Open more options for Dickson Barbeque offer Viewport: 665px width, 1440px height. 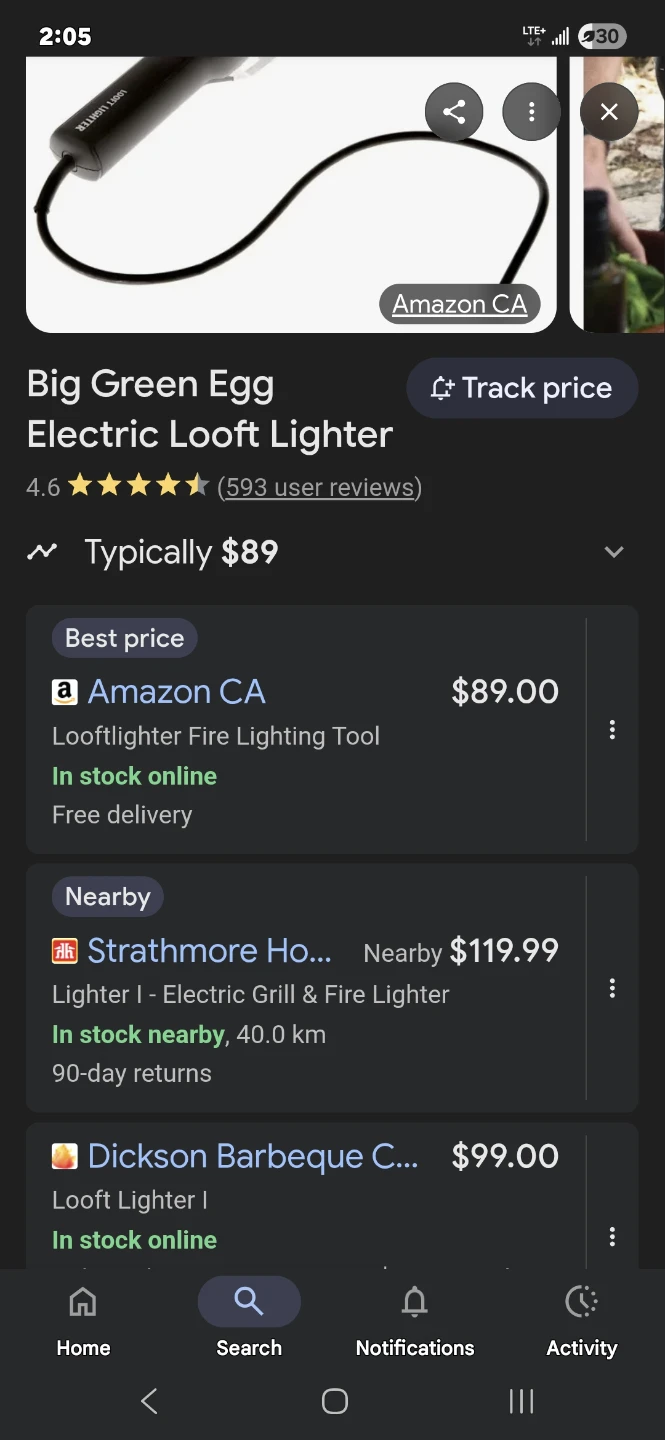pos(612,1237)
